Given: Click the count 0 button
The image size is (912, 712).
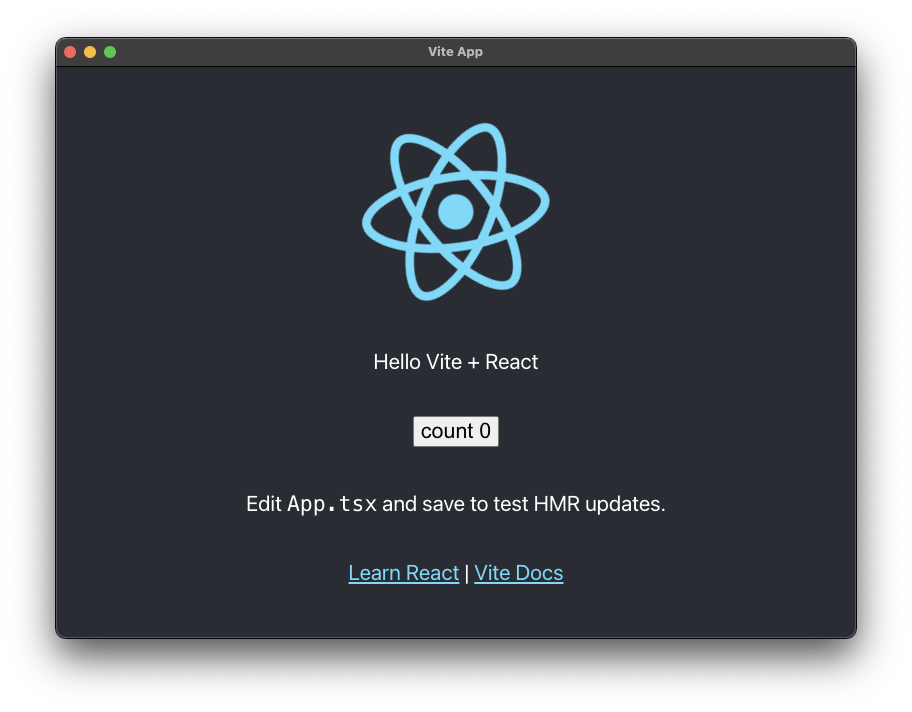Looking at the screenshot, I should (455, 432).
